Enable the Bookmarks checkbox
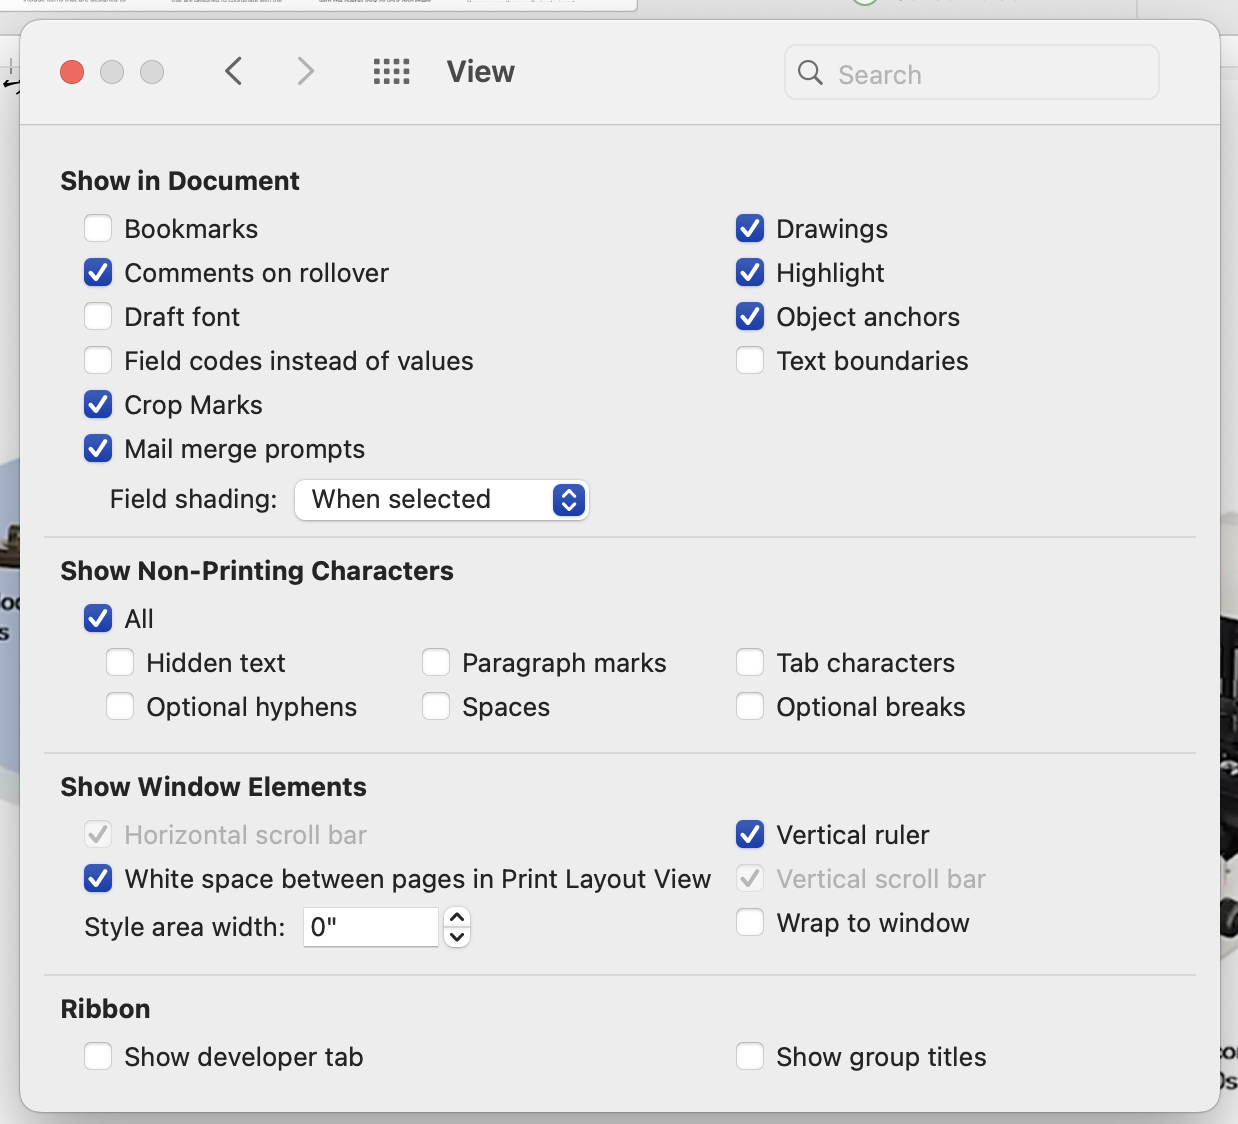Image resolution: width=1238 pixels, height=1124 pixels. 98,229
